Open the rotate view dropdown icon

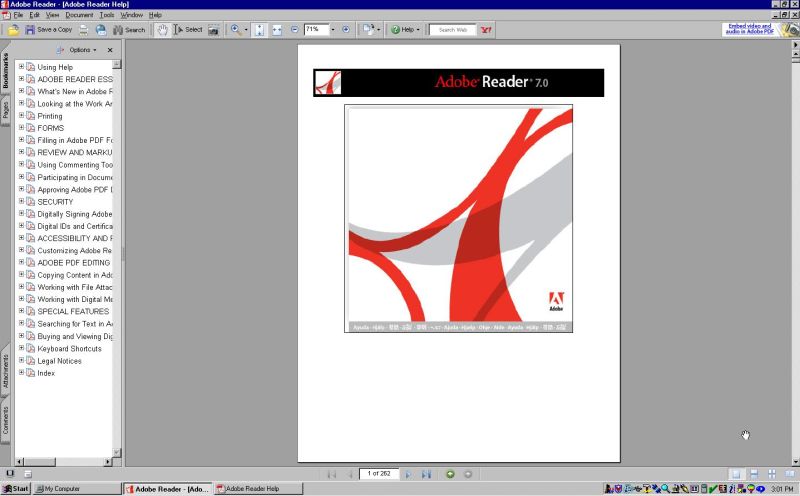pyautogui.click(x=371, y=30)
